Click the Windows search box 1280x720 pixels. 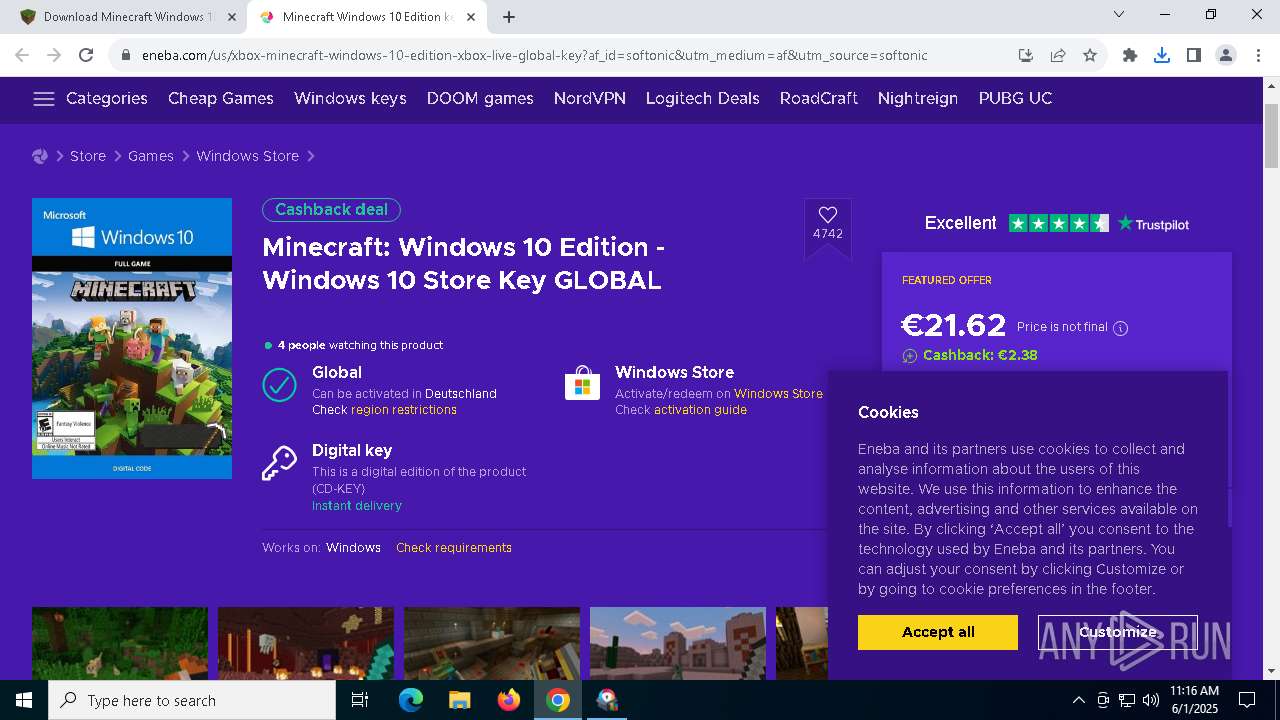click(x=192, y=700)
